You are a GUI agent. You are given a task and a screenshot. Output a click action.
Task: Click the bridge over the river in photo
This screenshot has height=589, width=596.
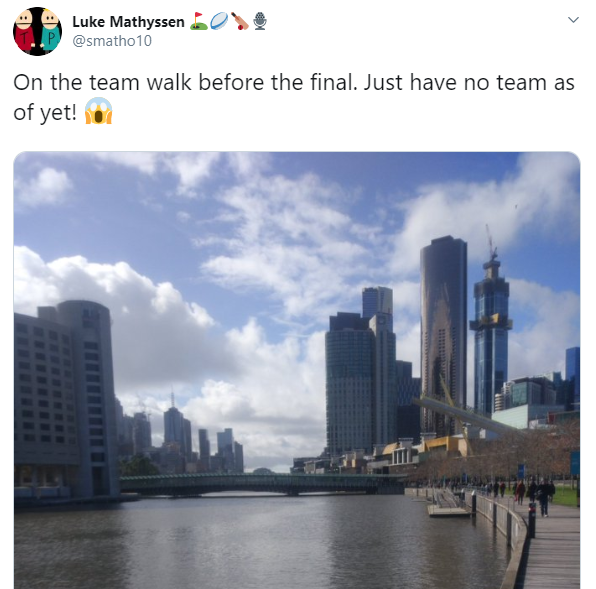(262, 484)
